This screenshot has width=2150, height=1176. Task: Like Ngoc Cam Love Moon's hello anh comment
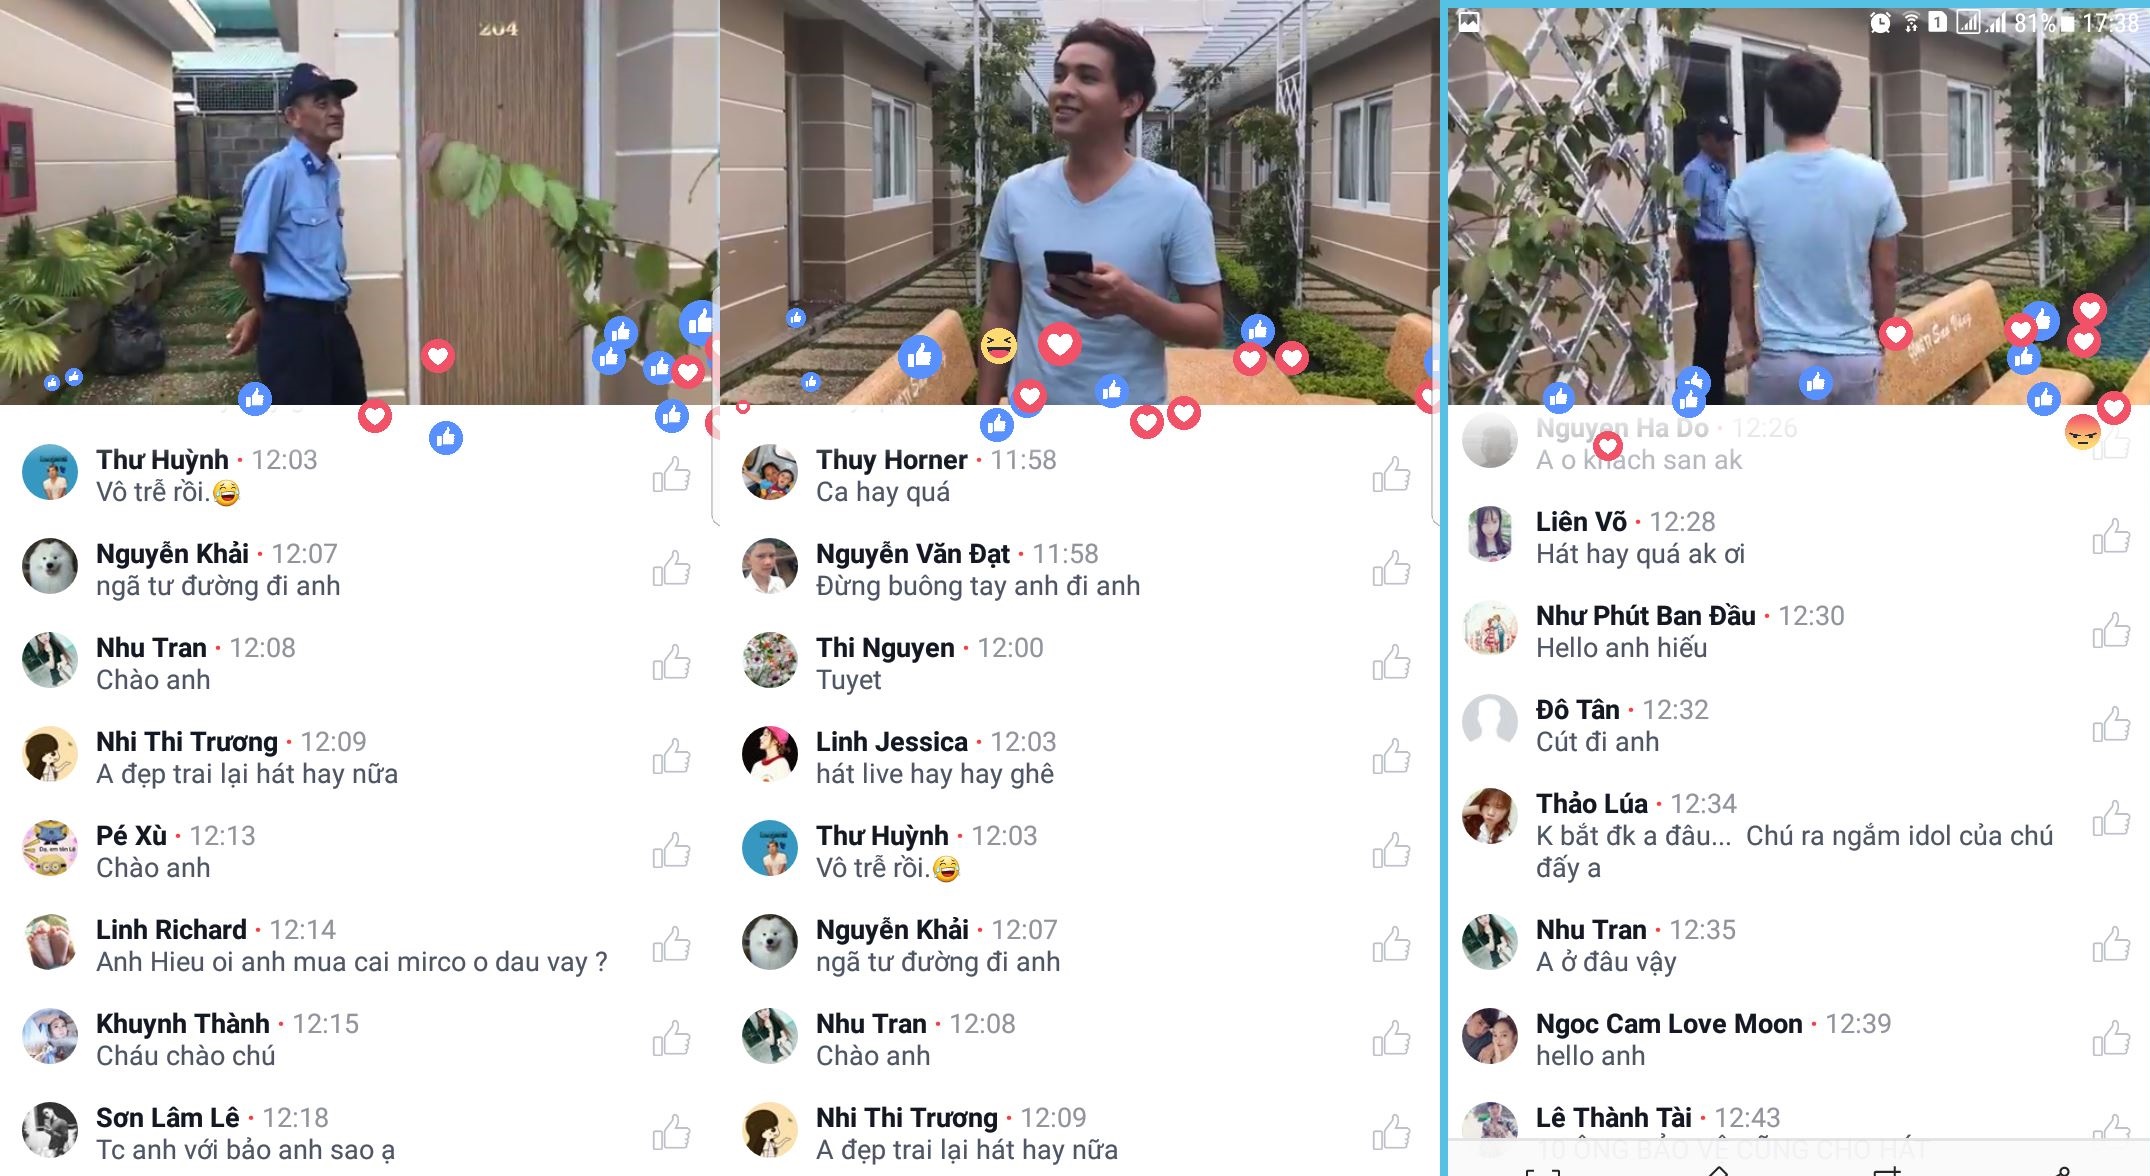coord(2112,1039)
